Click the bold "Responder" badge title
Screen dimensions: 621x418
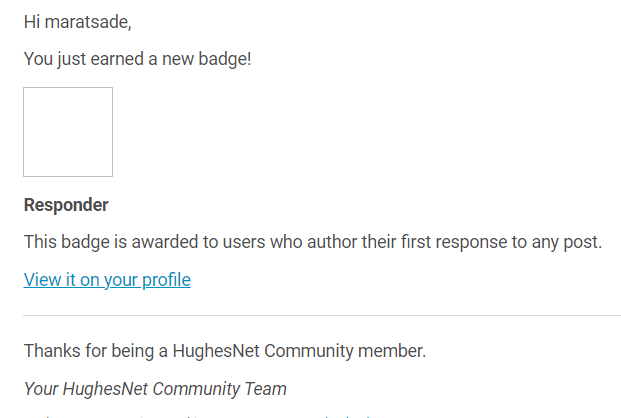66,205
